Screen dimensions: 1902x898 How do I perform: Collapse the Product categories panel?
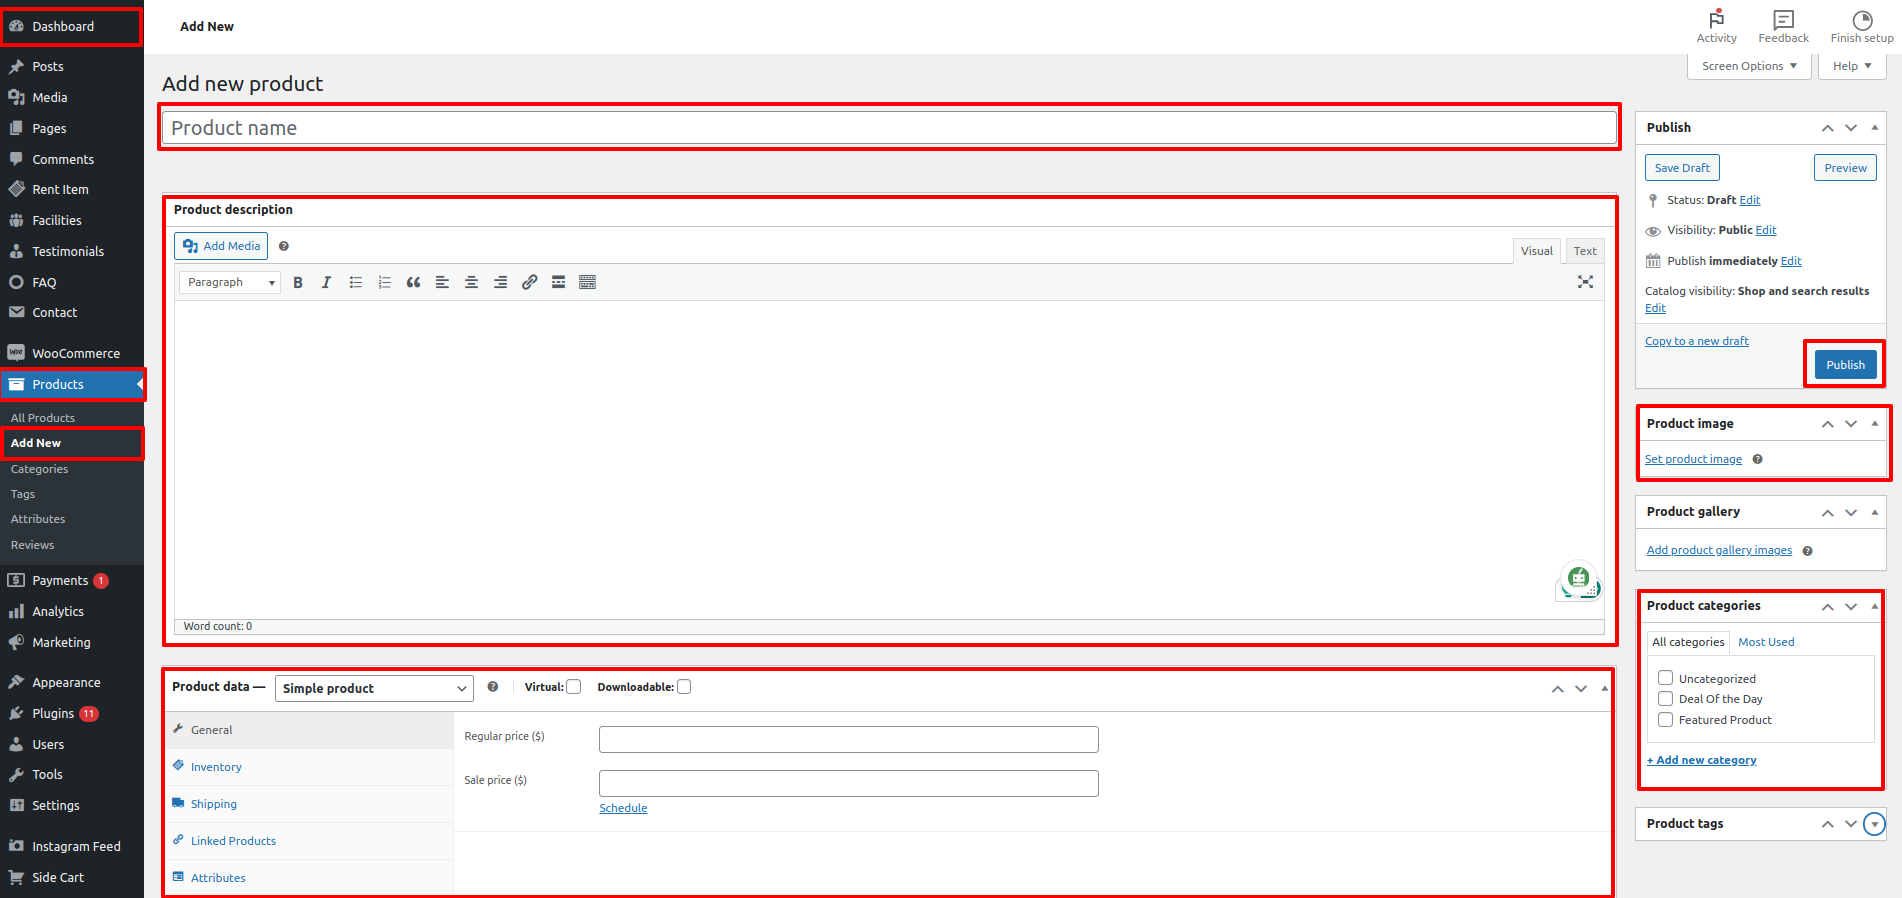(x=1875, y=606)
